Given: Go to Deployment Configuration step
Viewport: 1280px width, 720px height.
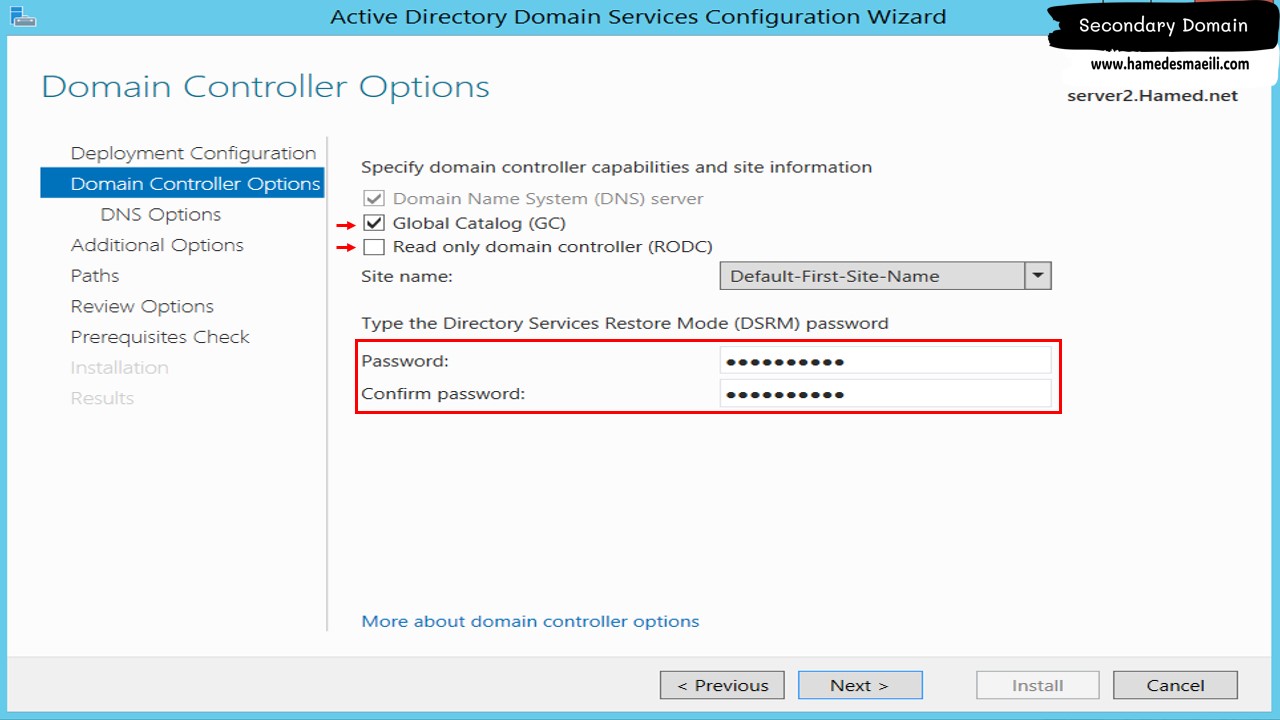Looking at the screenshot, I should click(x=193, y=153).
